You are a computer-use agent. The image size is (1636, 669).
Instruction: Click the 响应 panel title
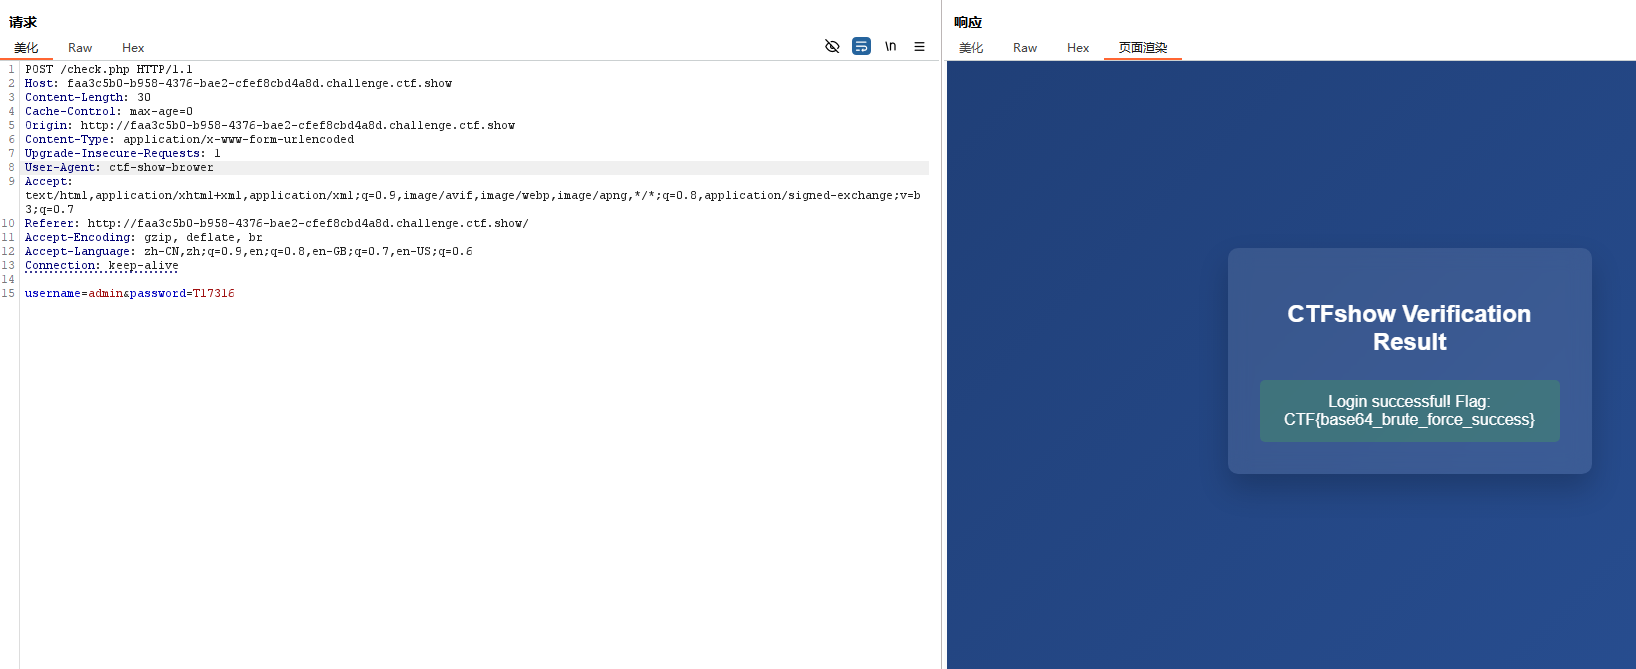pos(968,22)
